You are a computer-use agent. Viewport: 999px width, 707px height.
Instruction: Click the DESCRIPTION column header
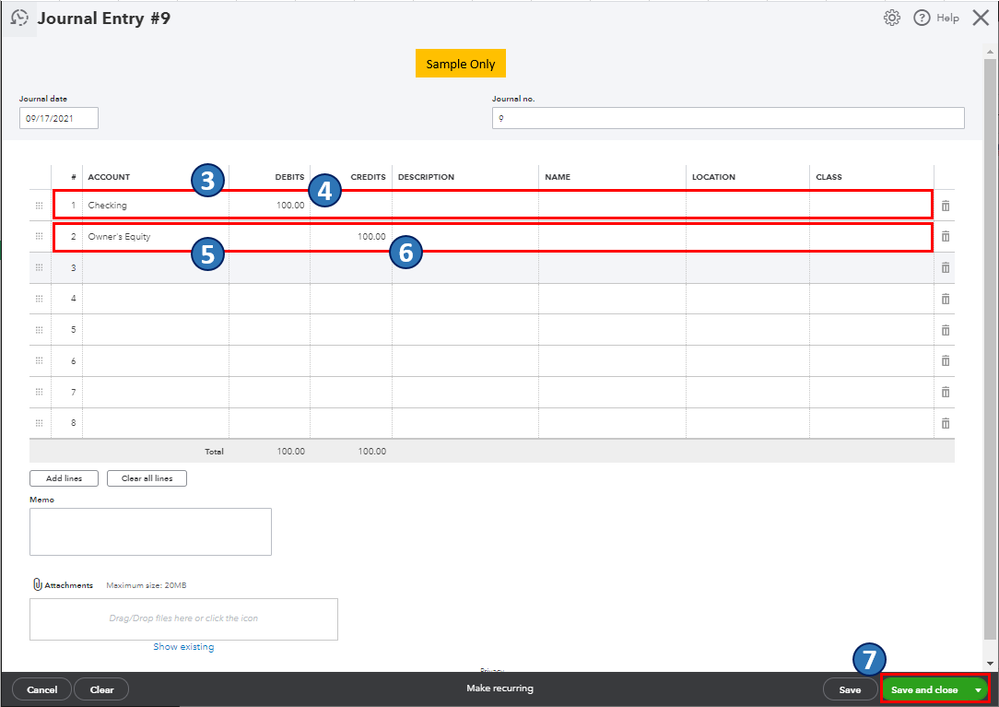(426, 177)
